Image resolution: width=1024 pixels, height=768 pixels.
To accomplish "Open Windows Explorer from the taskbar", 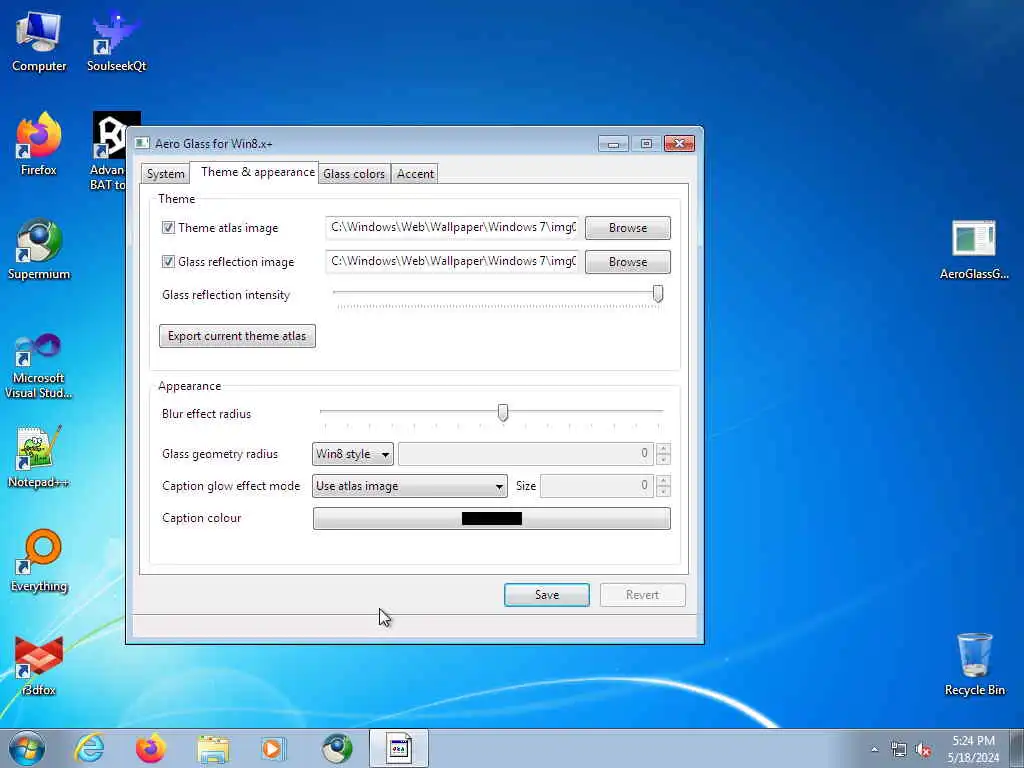I will pos(213,748).
